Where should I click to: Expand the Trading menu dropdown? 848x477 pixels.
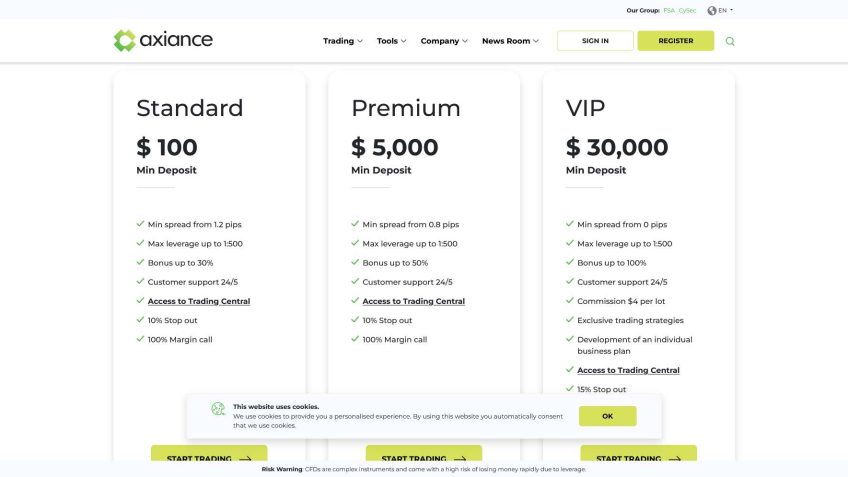[343, 41]
